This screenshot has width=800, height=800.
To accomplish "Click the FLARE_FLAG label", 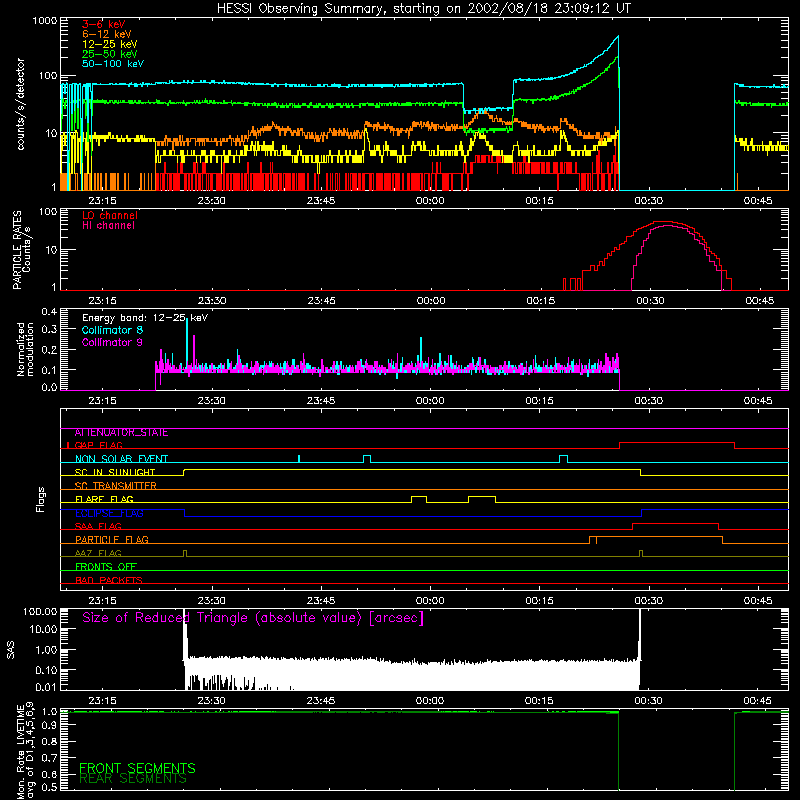I will [104, 499].
